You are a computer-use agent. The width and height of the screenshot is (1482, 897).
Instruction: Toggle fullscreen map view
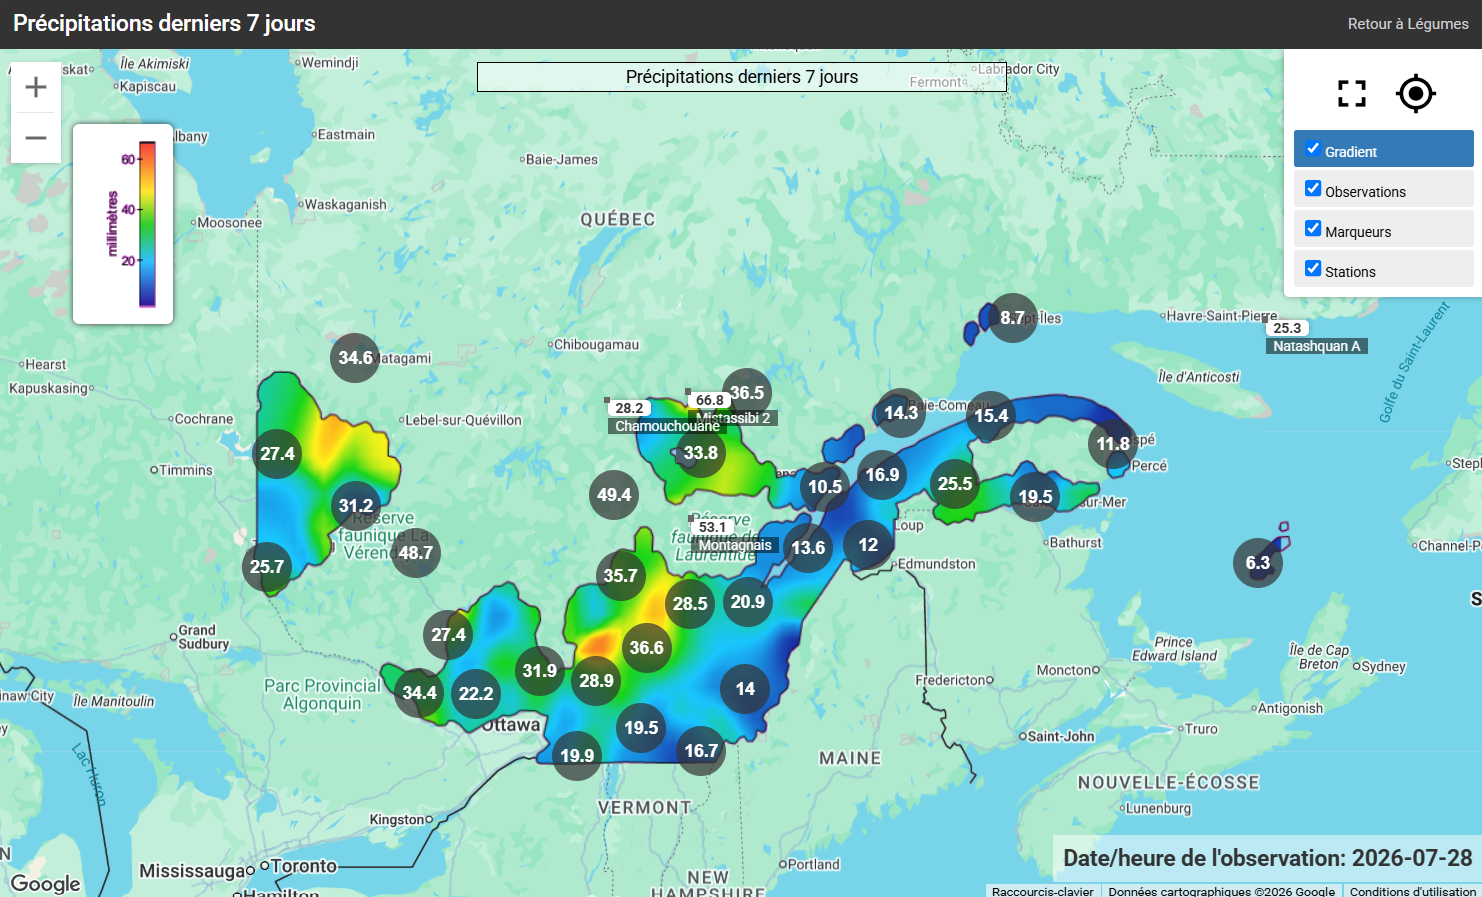tap(1352, 93)
